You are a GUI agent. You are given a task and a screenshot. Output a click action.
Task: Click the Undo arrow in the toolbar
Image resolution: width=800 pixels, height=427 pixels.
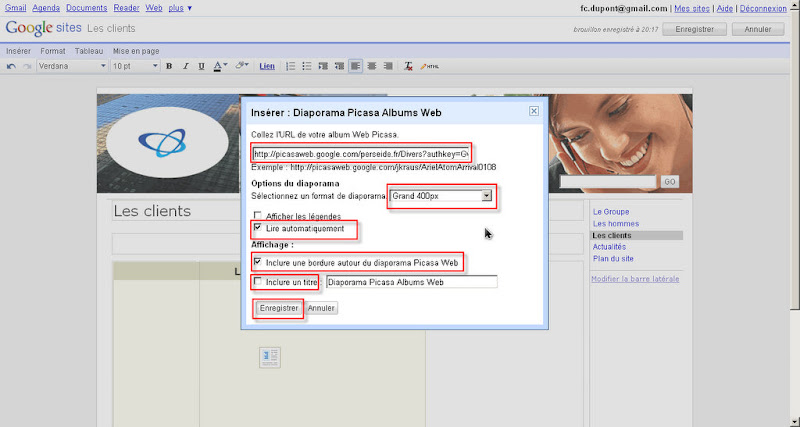pyautogui.click(x=11, y=66)
